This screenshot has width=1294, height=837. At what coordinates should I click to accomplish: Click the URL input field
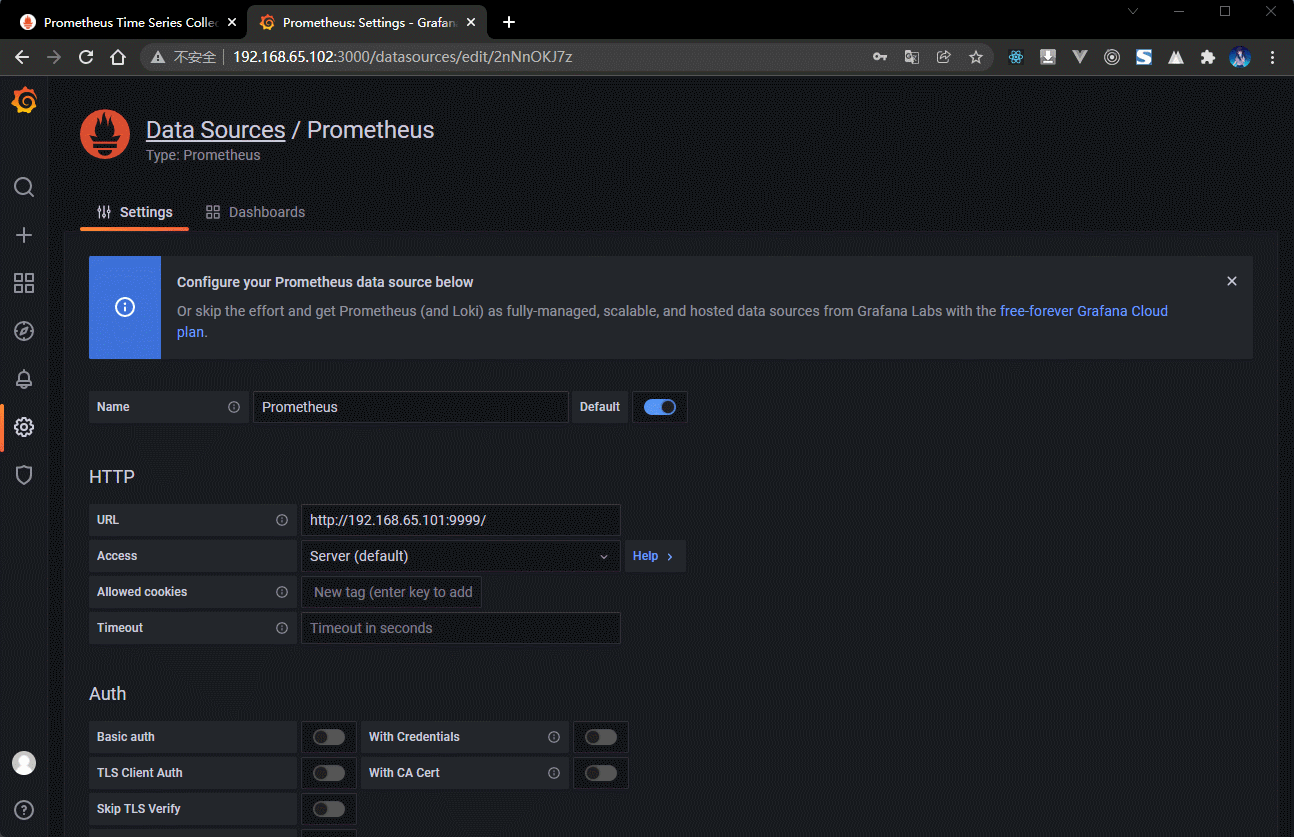(461, 520)
